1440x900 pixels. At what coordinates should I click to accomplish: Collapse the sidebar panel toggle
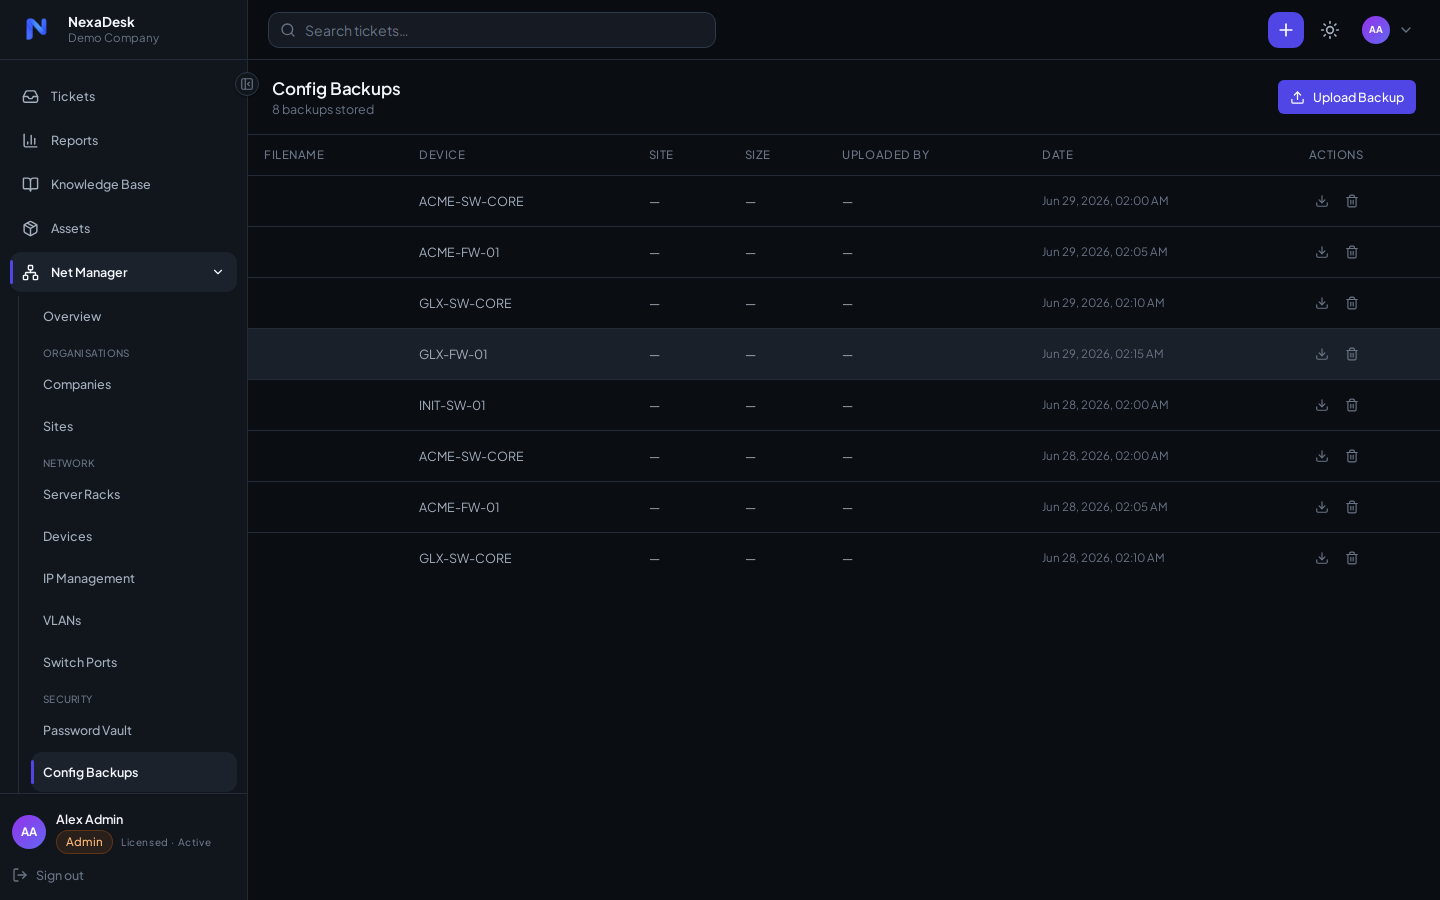pyautogui.click(x=247, y=84)
